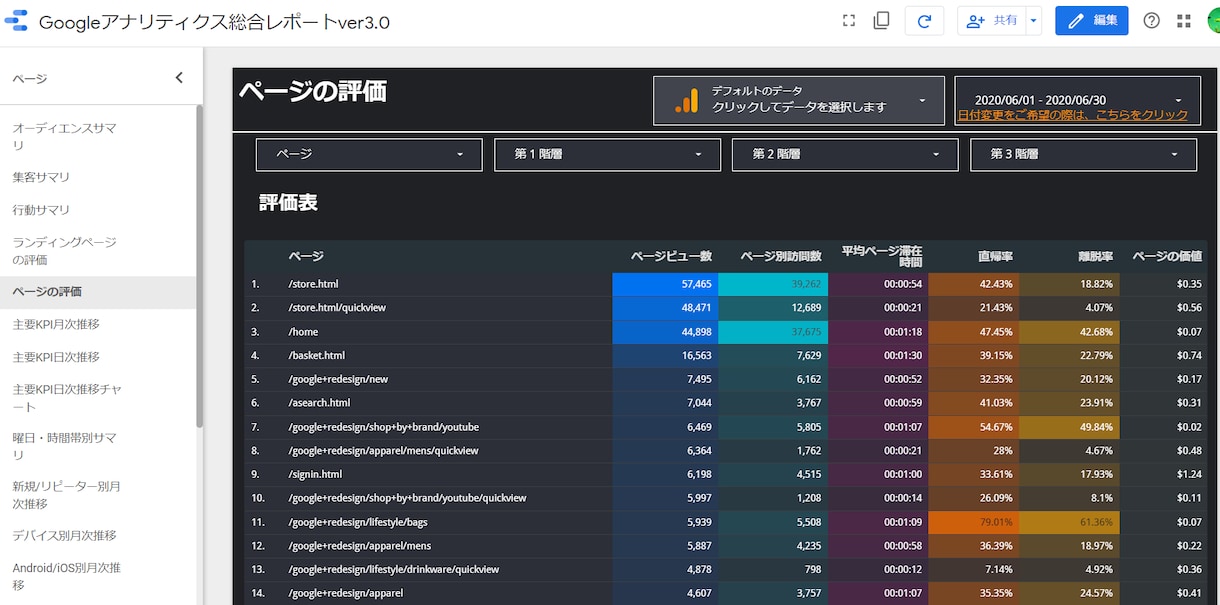This screenshot has height=605, width=1220.
Task: Click the Data Studio logo icon
Action: click(x=16, y=21)
